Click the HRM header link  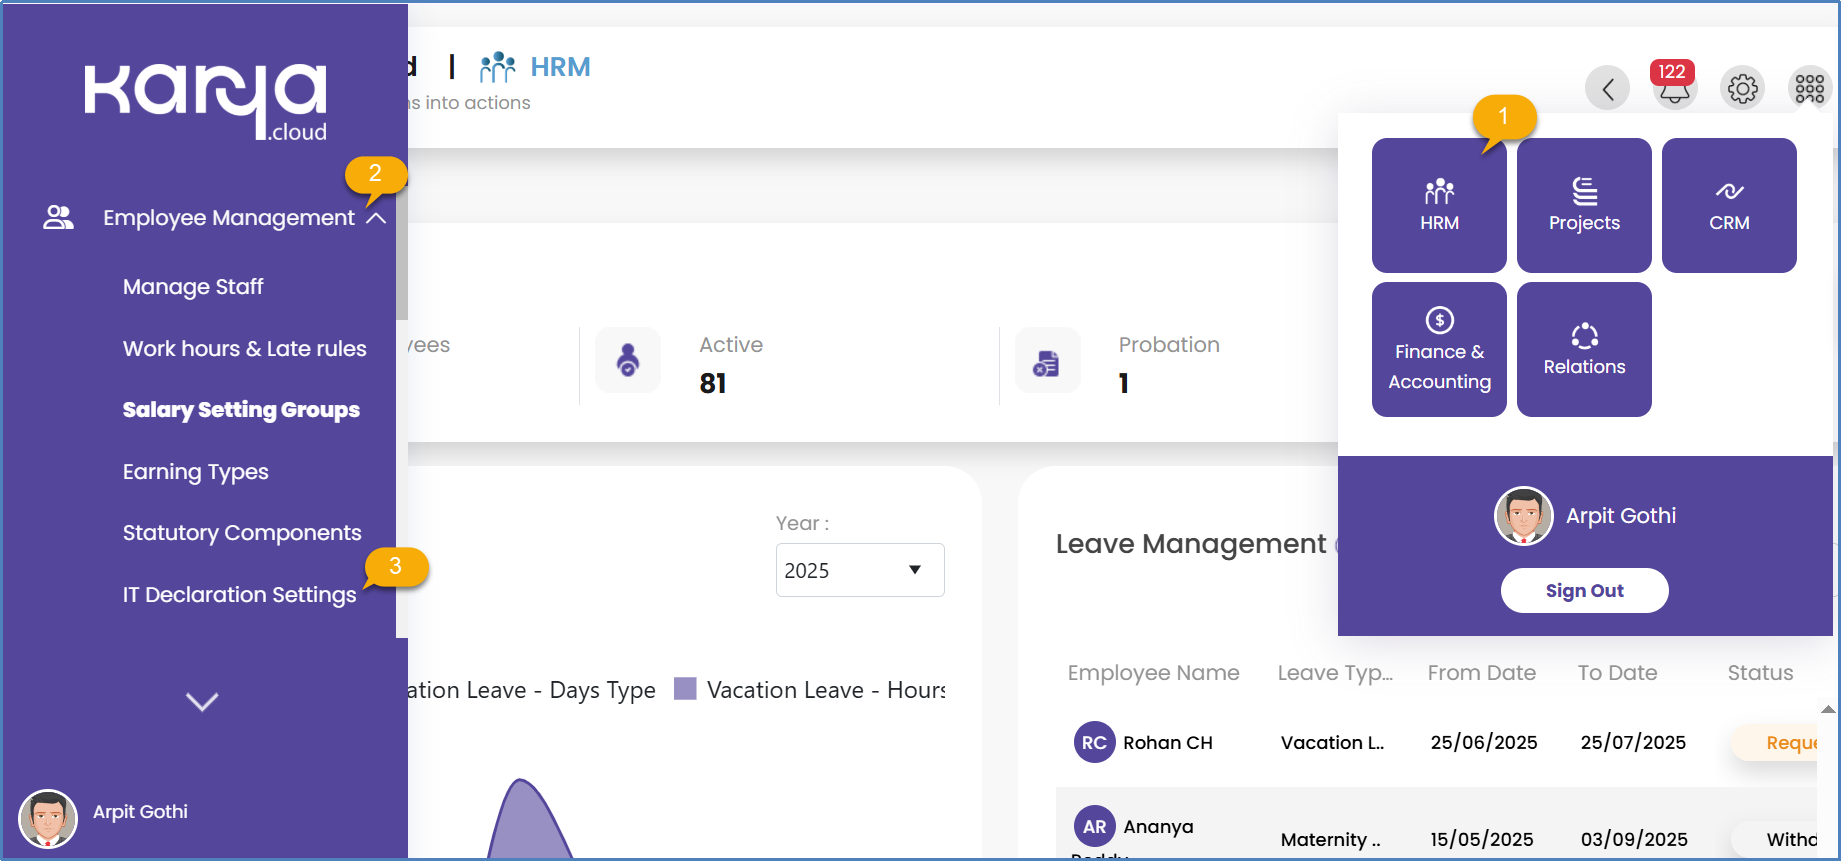[x=560, y=68]
